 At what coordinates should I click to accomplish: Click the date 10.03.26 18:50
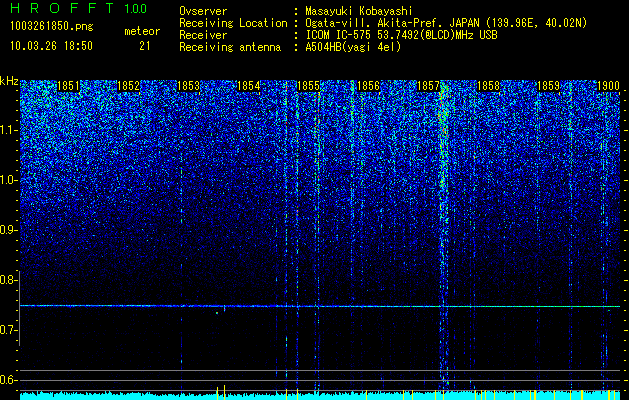(51, 46)
